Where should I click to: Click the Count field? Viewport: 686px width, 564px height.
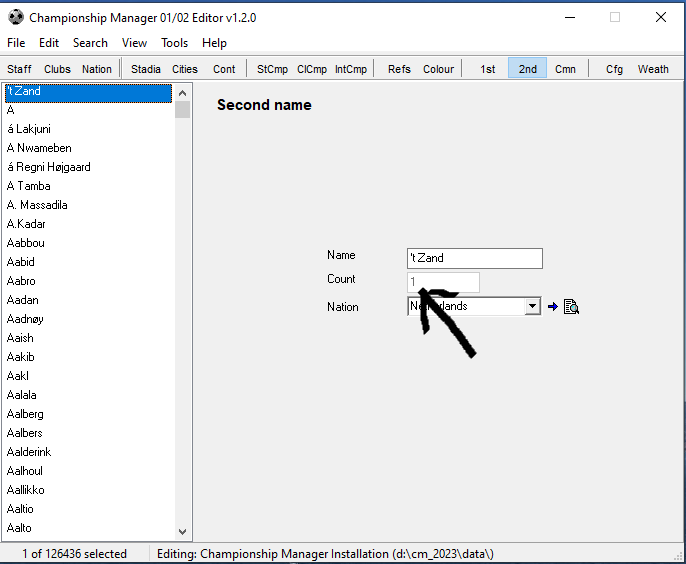point(443,282)
